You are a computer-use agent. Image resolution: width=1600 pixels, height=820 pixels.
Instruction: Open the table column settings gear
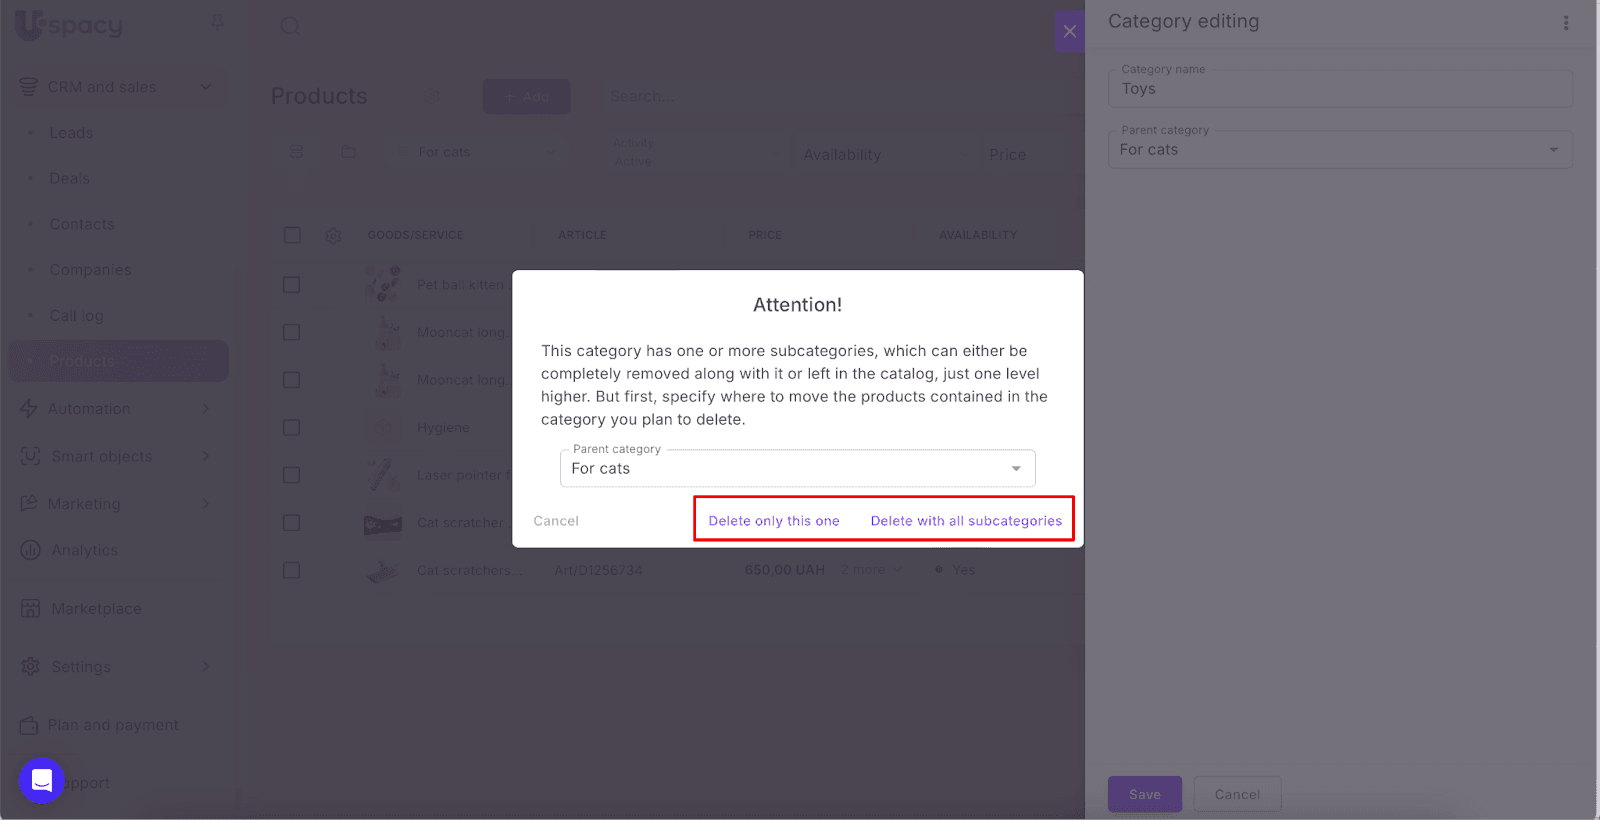tap(333, 236)
